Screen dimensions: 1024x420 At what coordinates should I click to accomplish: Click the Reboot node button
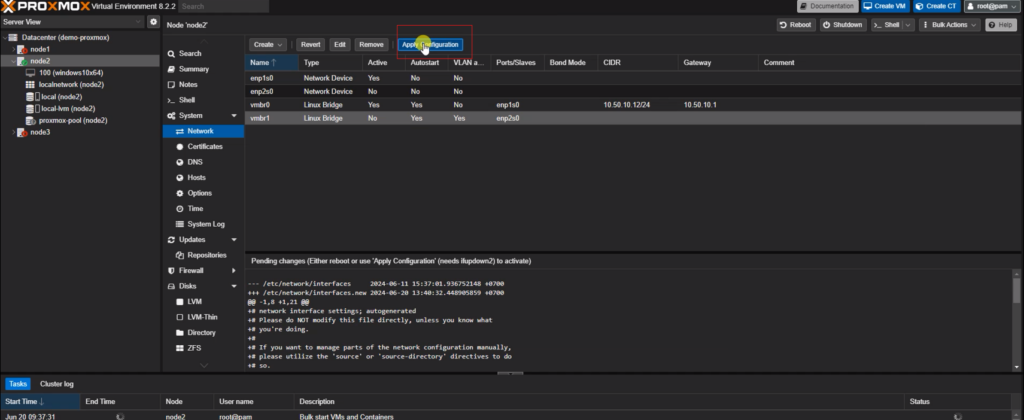tap(795, 25)
